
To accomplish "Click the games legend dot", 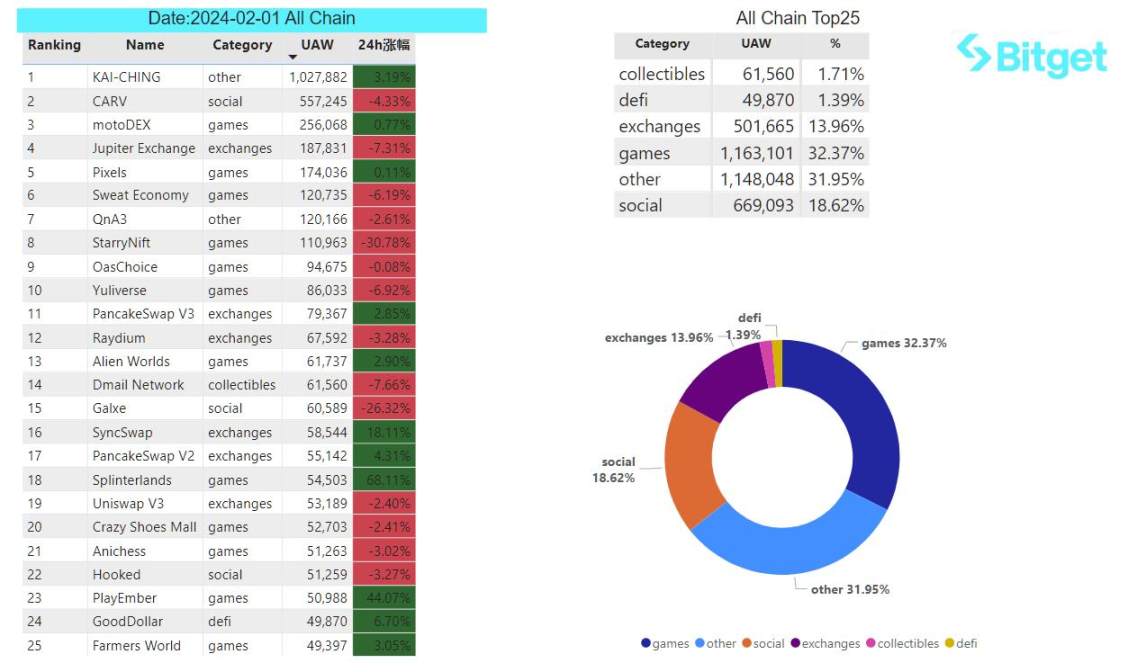I will [646, 644].
